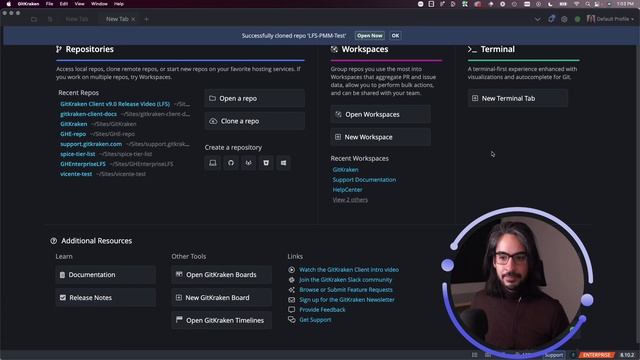Create a local repository with laptop icon
640x360 pixels.
(213, 163)
